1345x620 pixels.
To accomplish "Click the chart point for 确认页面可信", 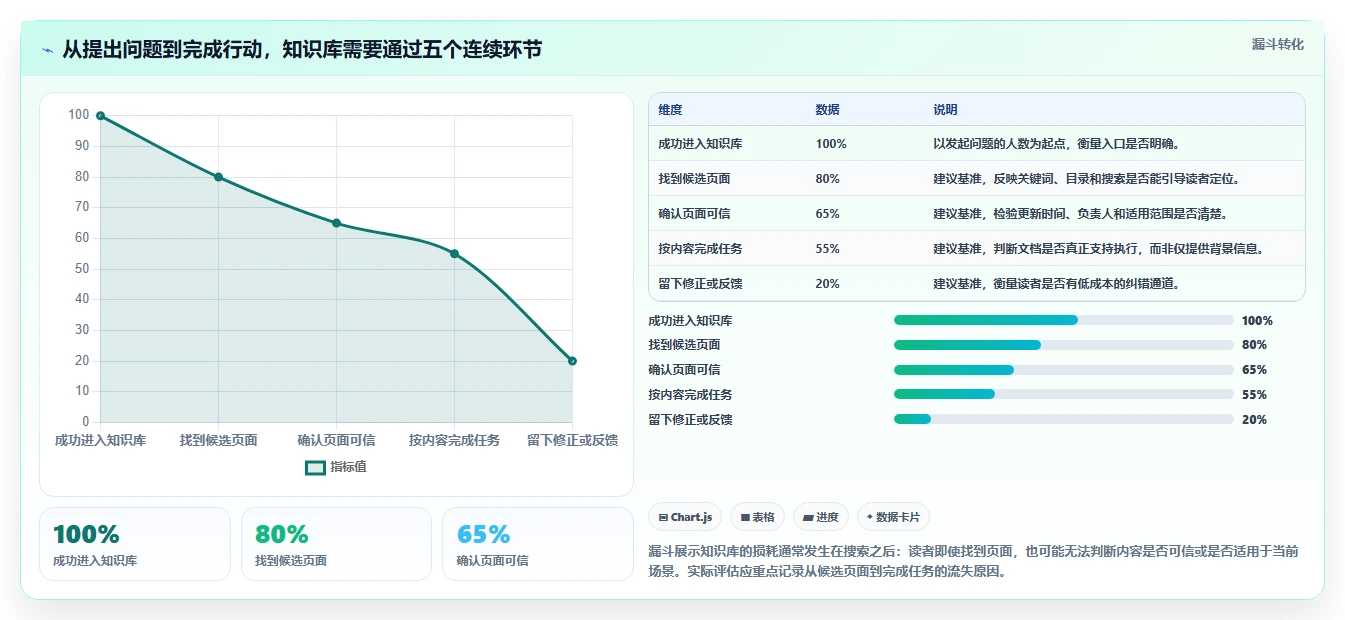I will pyautogui.click(x=336, y=223).
